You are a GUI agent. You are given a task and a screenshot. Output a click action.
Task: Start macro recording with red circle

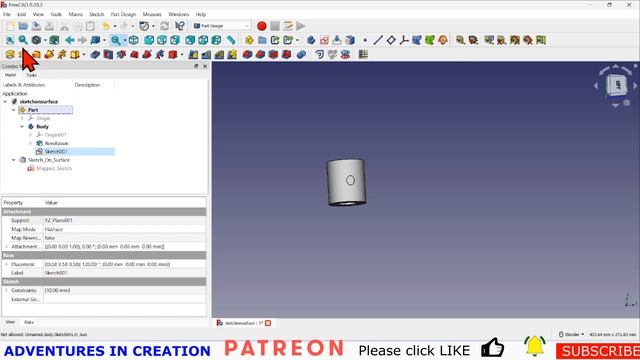[x=262, y=26]
